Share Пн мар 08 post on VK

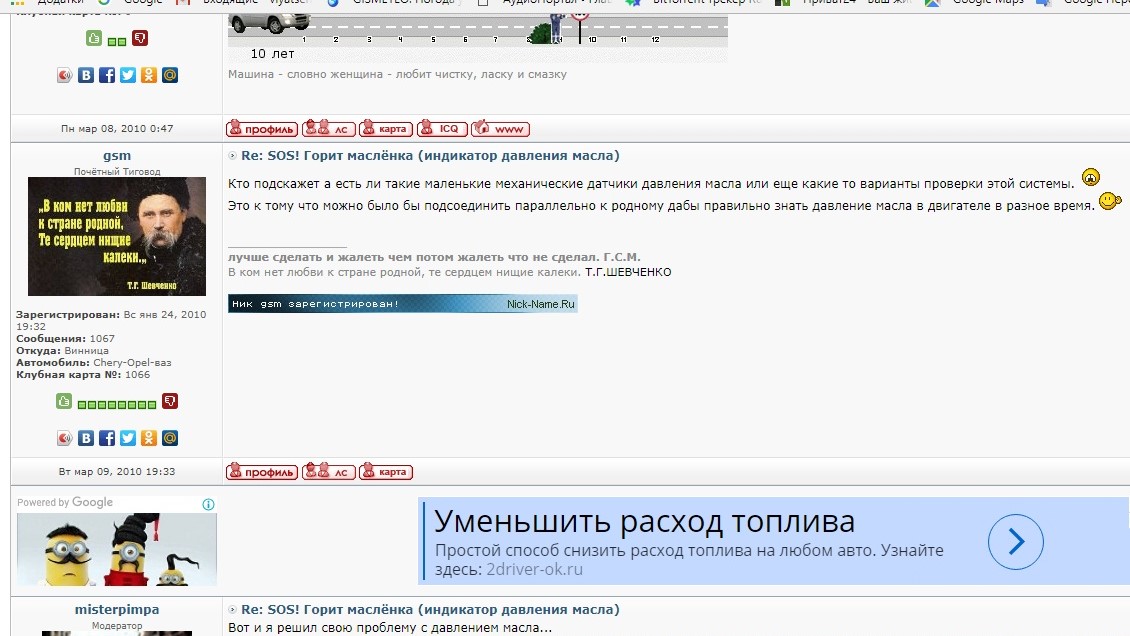tap(86, 75)
